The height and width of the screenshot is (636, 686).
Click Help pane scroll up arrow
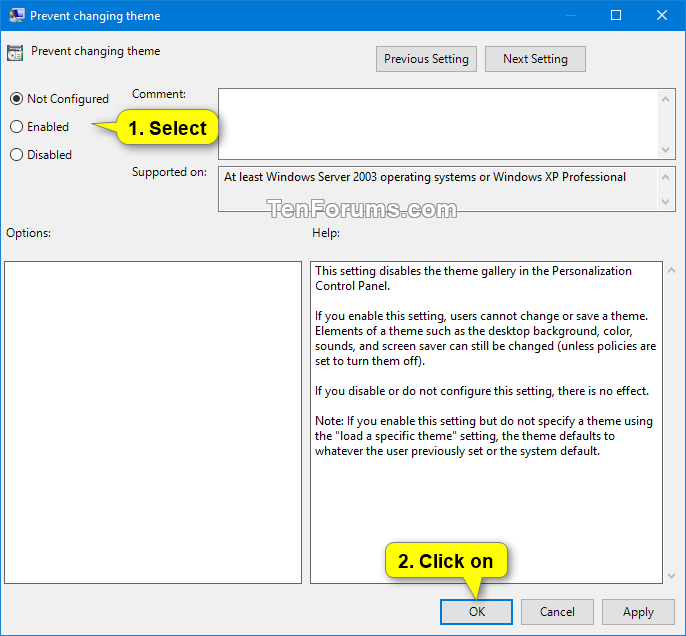(671, 271)
